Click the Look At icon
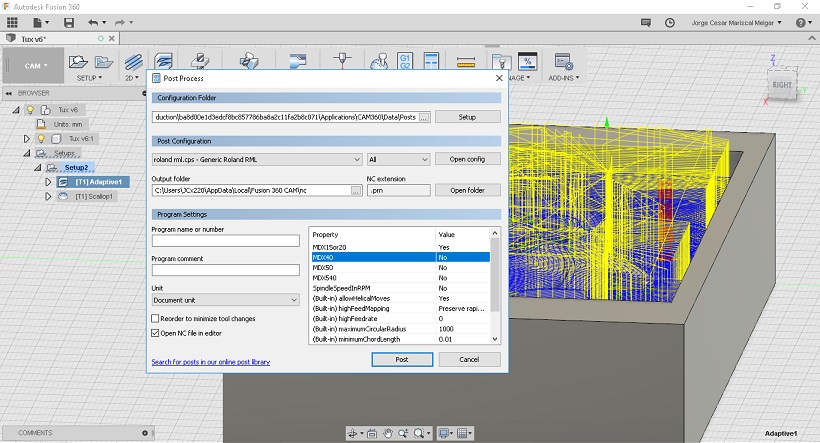The height and width of the screenshot is (443, 820). 372,433
